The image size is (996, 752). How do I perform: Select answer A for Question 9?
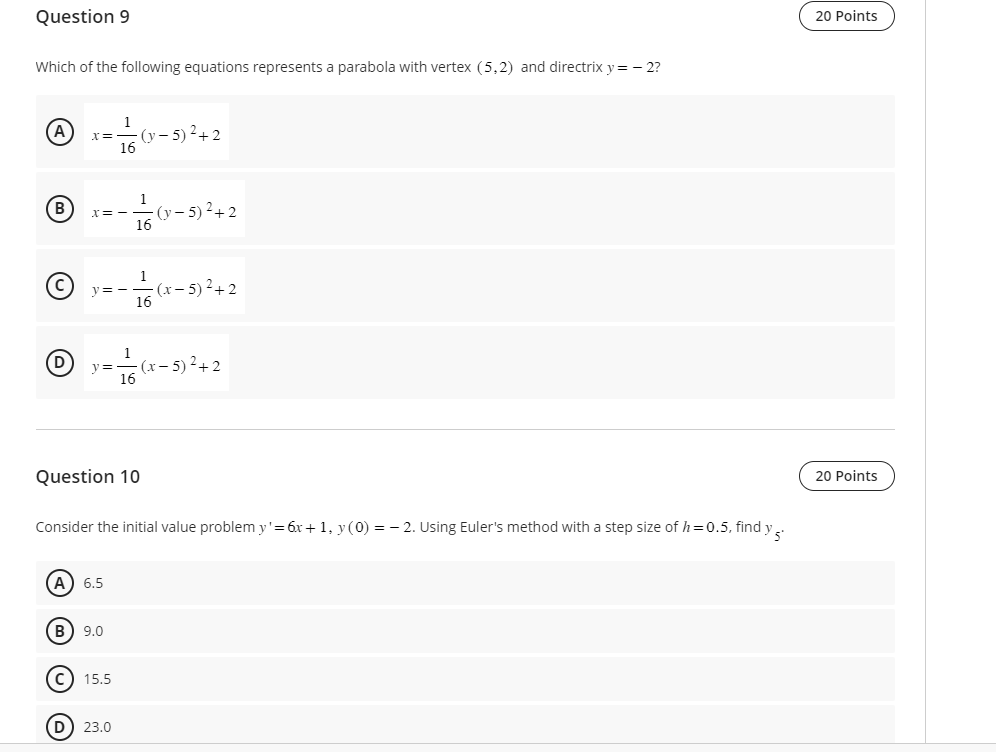60,133
